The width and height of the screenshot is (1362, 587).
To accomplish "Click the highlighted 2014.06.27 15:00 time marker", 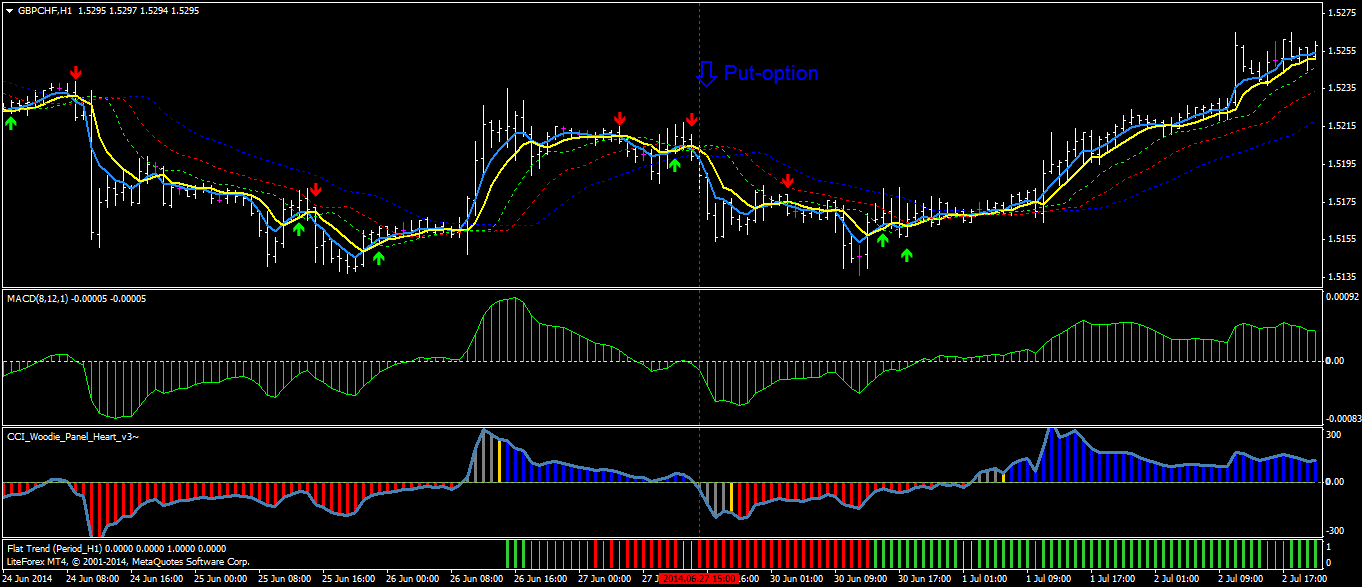I will pos(700,578).
